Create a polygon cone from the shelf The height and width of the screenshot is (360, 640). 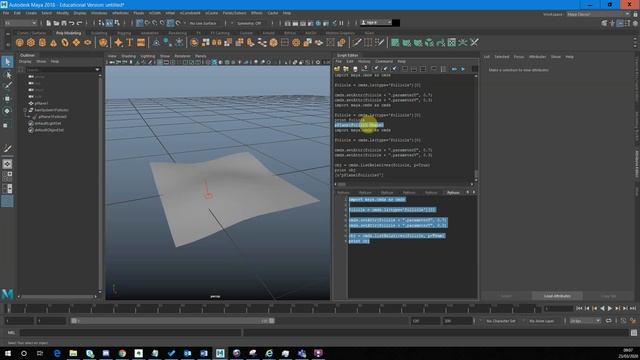point(53,42)
